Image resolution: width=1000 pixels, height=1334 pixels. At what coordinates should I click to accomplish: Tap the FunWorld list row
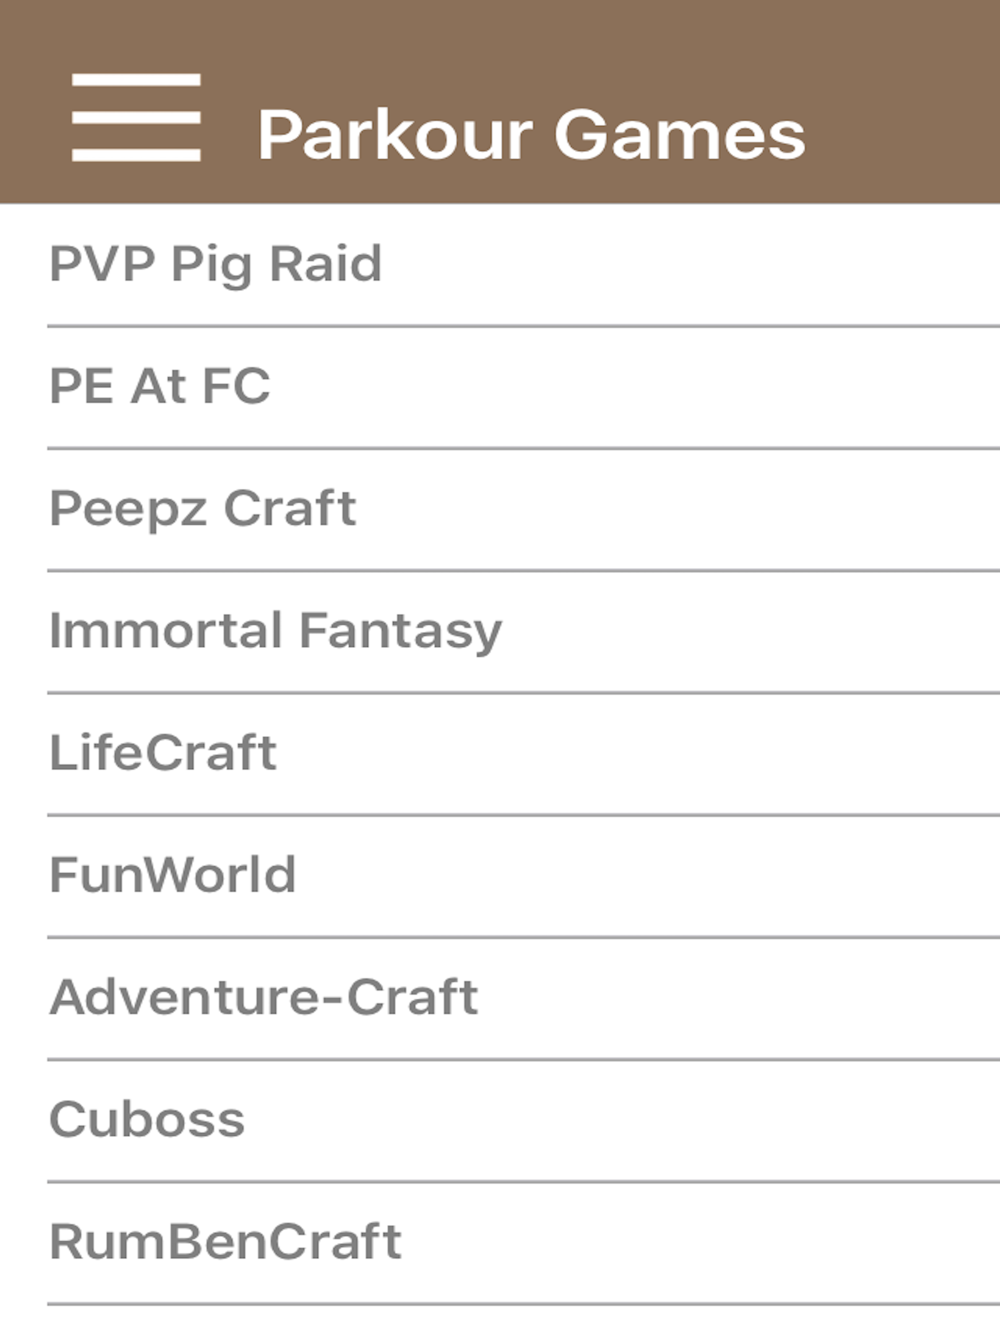coord(500,875)
